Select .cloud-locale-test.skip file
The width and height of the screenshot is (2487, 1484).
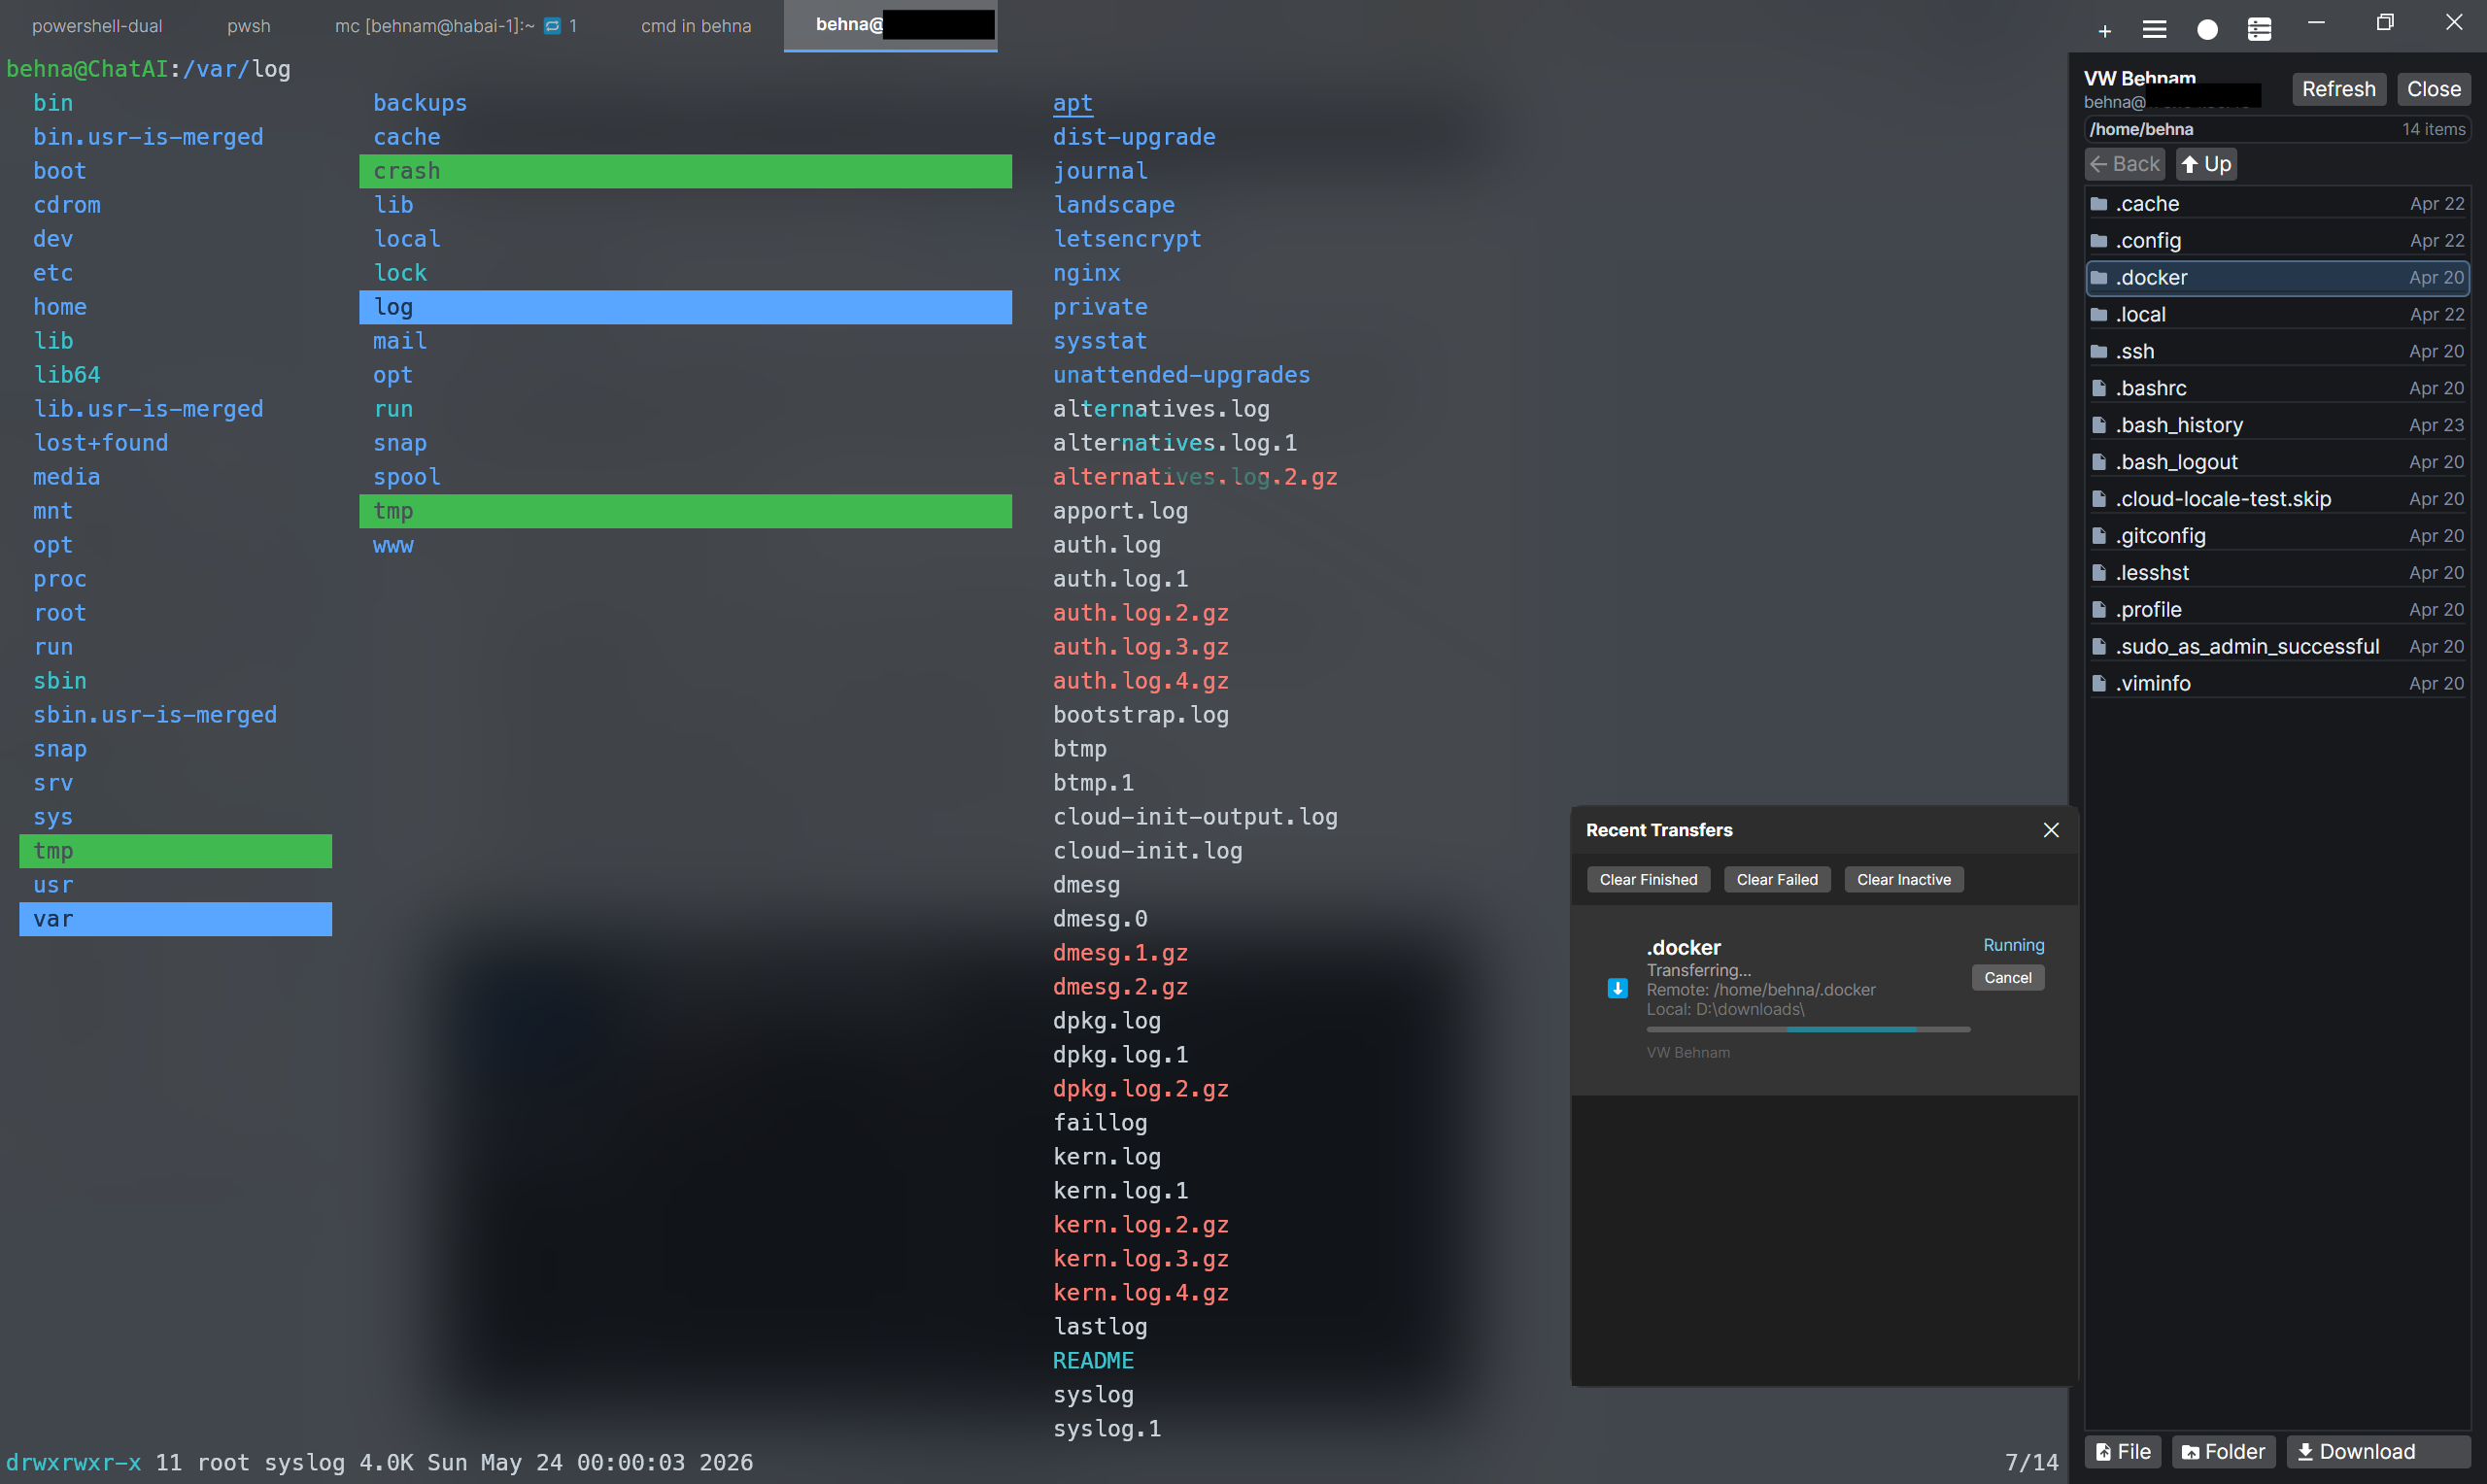coord(2277,499)
